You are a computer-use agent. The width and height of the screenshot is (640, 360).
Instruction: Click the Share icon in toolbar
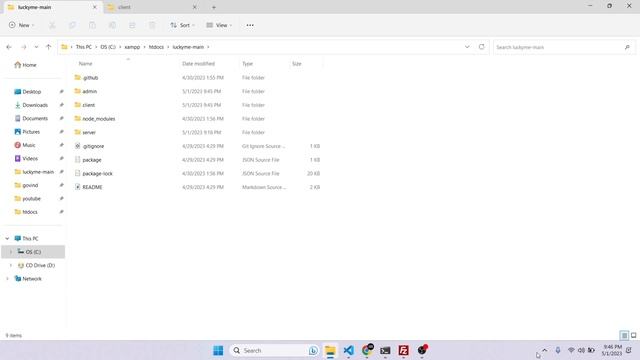[132, 25]
